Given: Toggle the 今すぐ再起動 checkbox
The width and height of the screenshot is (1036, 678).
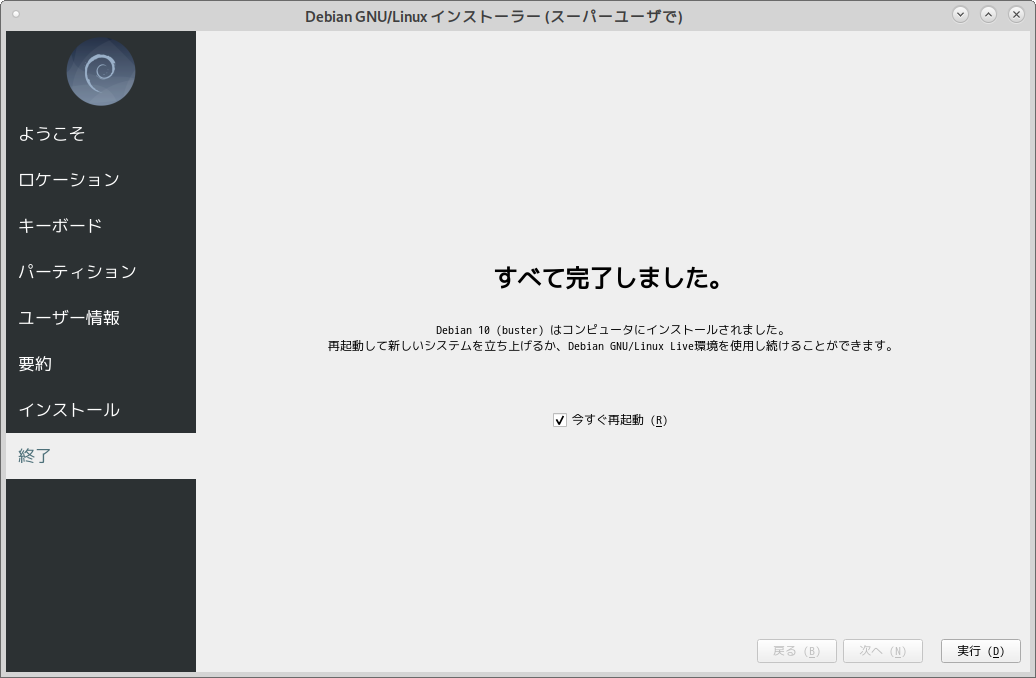Looking at the screenshot, I should click(560, 420).
